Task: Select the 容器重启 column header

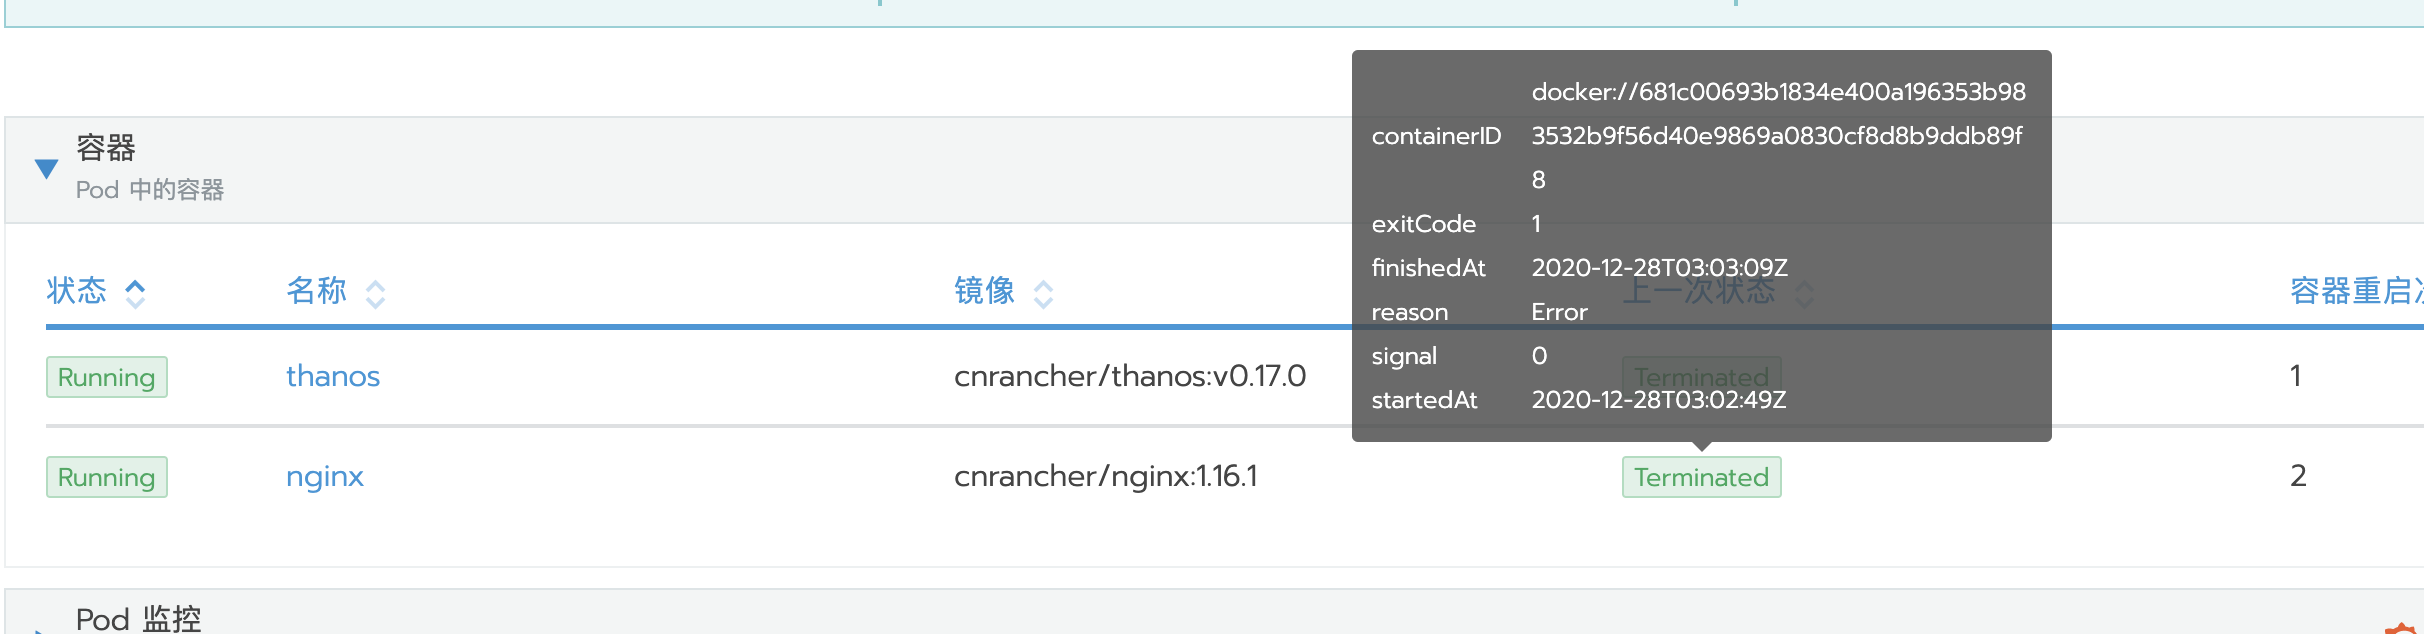Action: pyautogui.click(x=2356, y=291)
